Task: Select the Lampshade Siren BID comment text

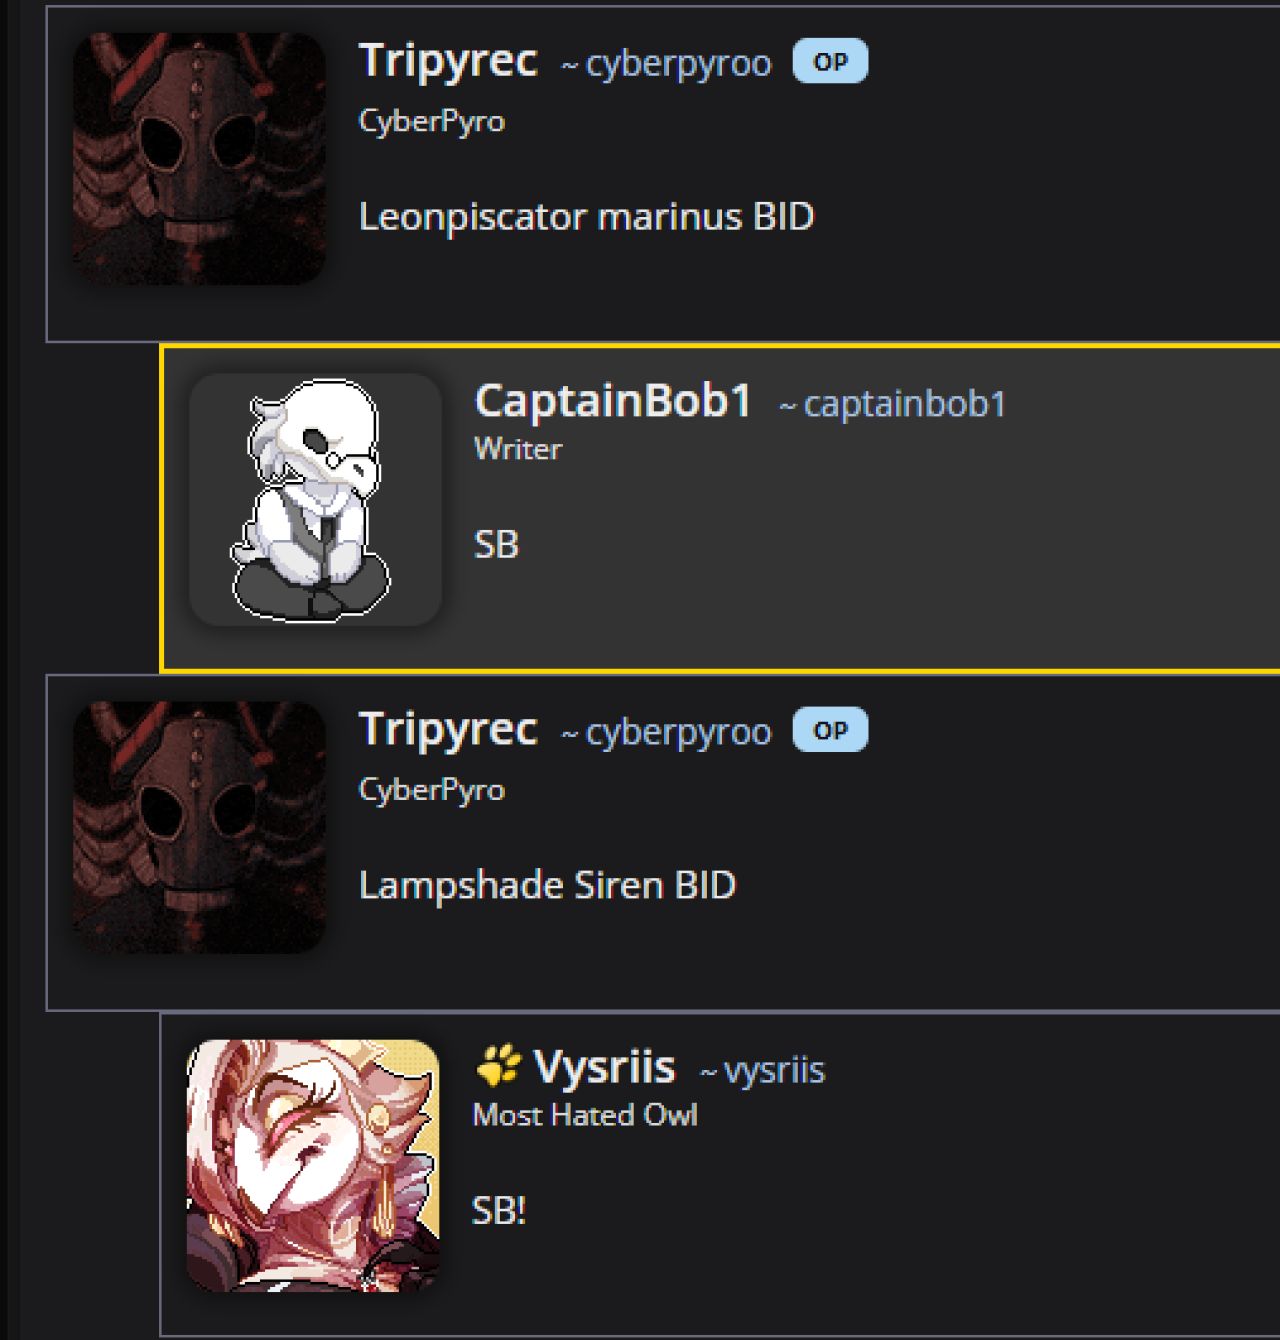Action: pos(548,886)
